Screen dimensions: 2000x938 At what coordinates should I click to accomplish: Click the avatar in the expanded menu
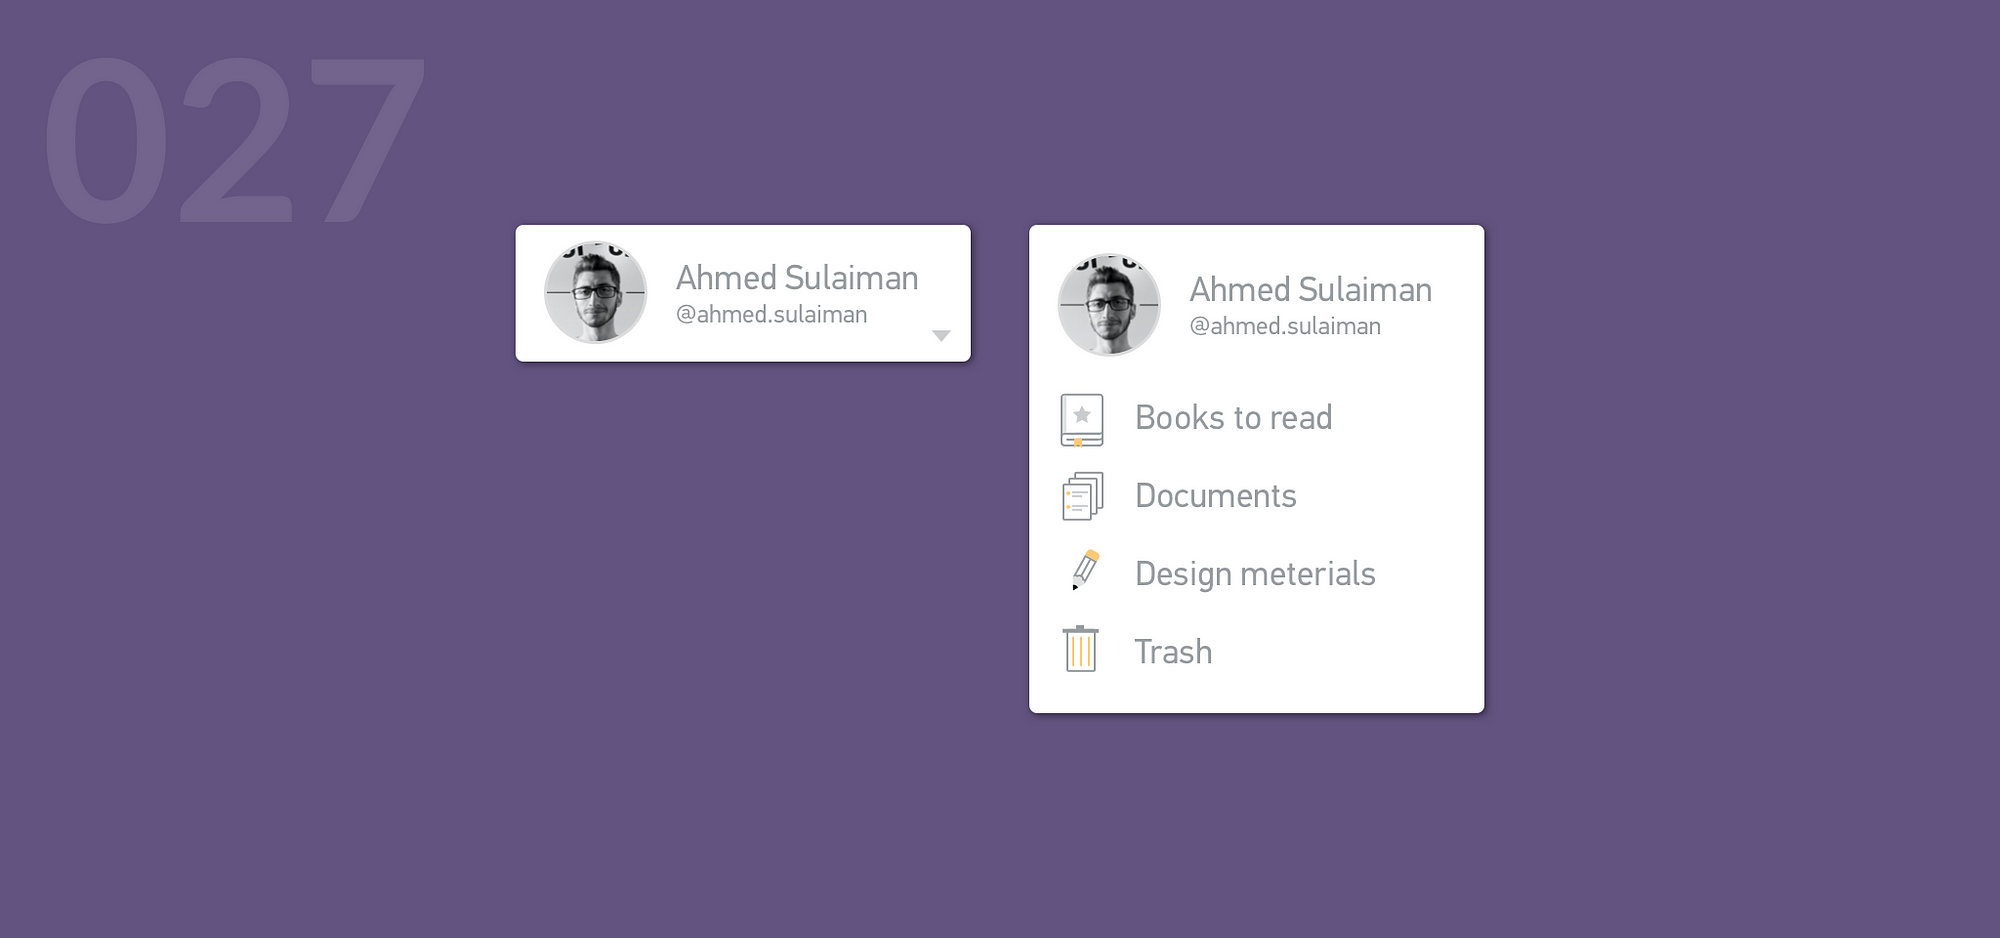pyautogui.click(x=1109, y=304)
